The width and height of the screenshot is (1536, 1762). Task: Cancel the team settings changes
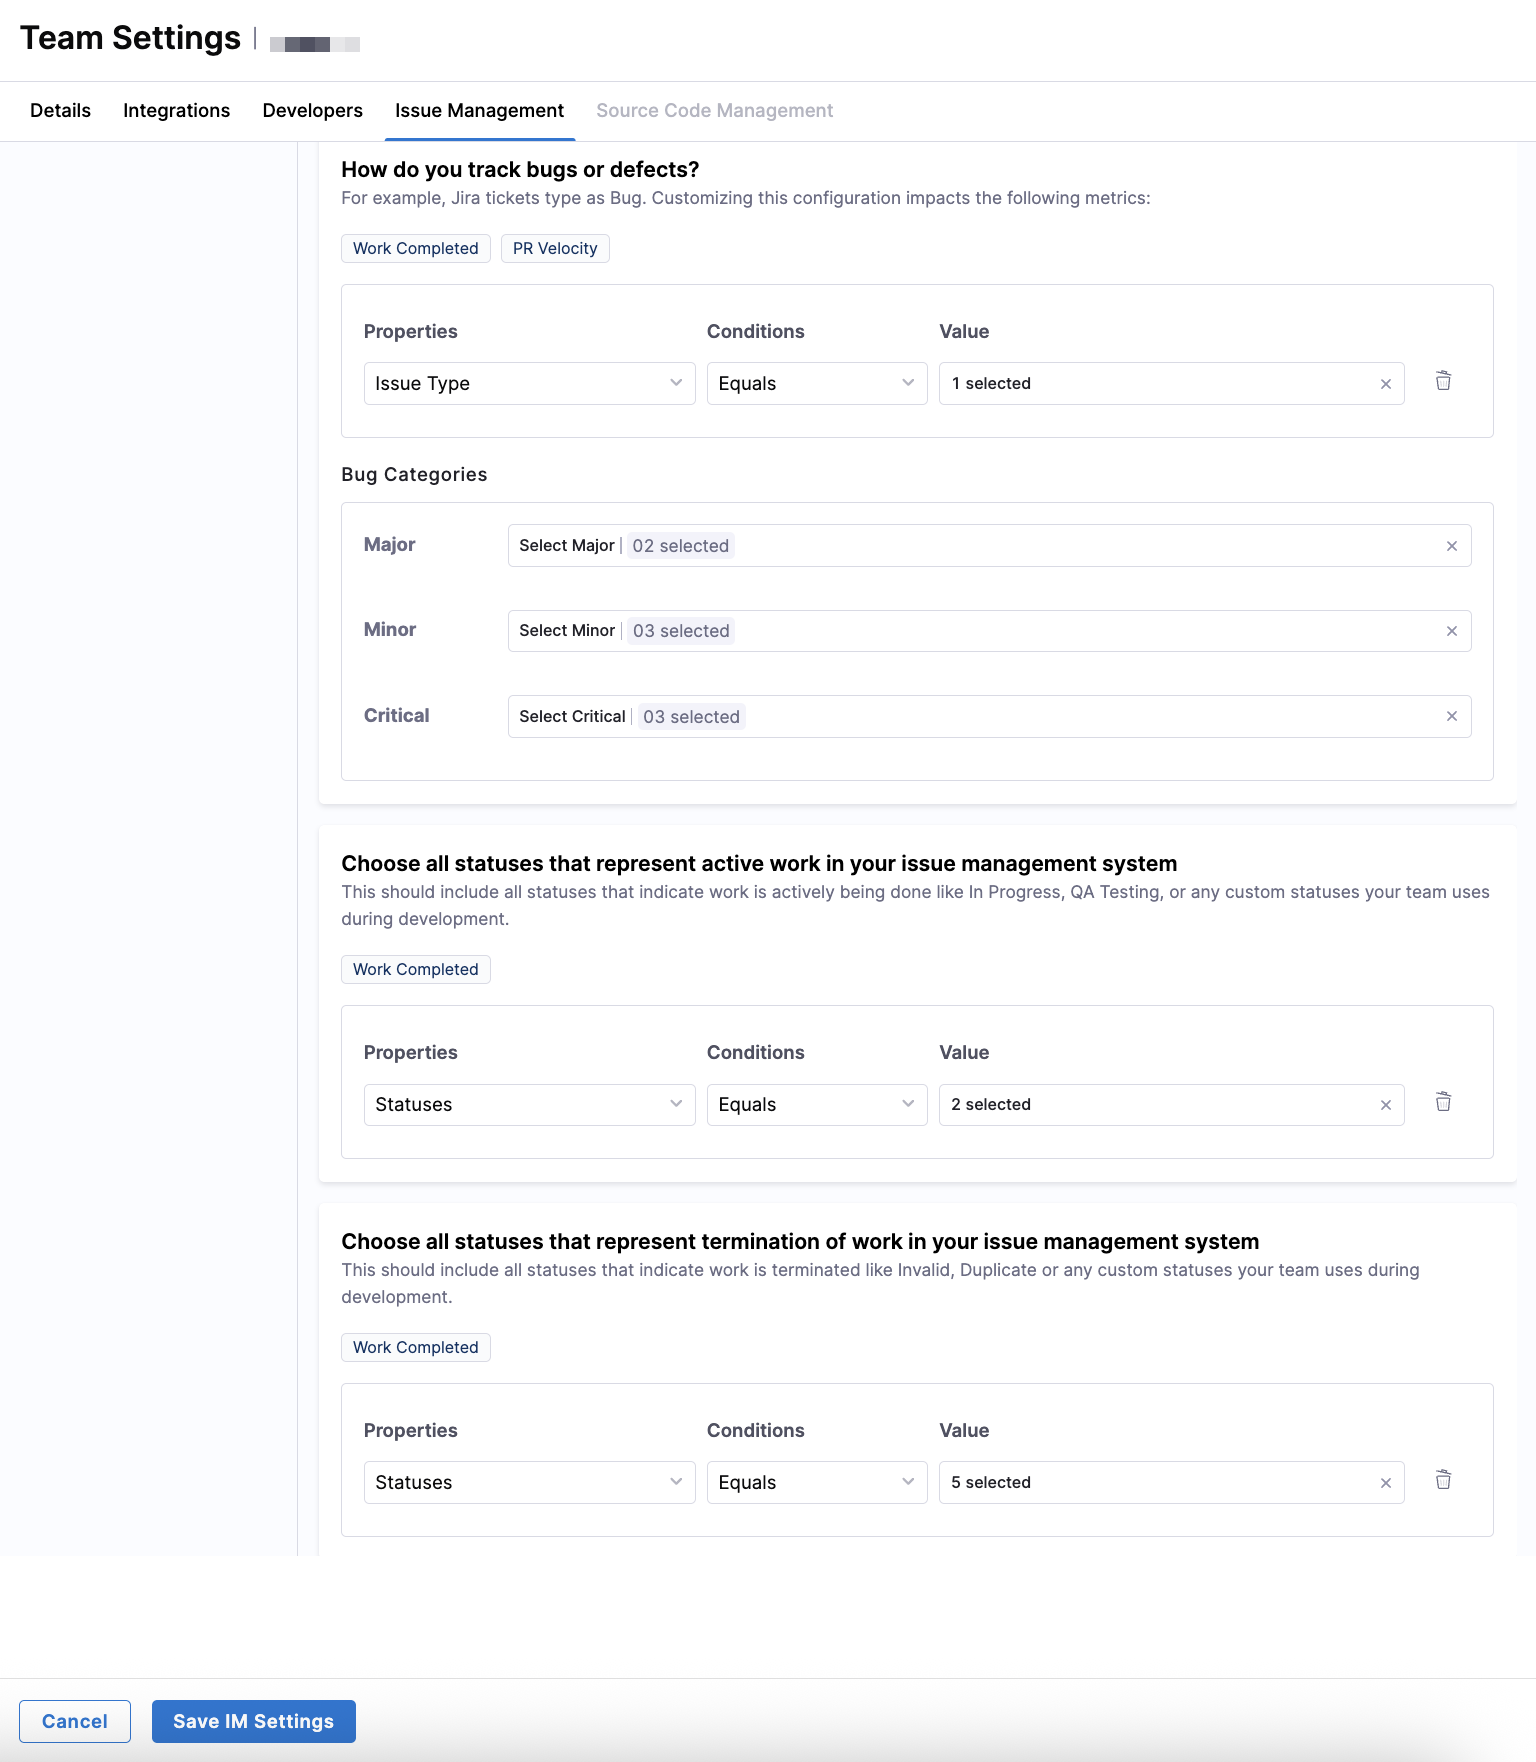75,1721
